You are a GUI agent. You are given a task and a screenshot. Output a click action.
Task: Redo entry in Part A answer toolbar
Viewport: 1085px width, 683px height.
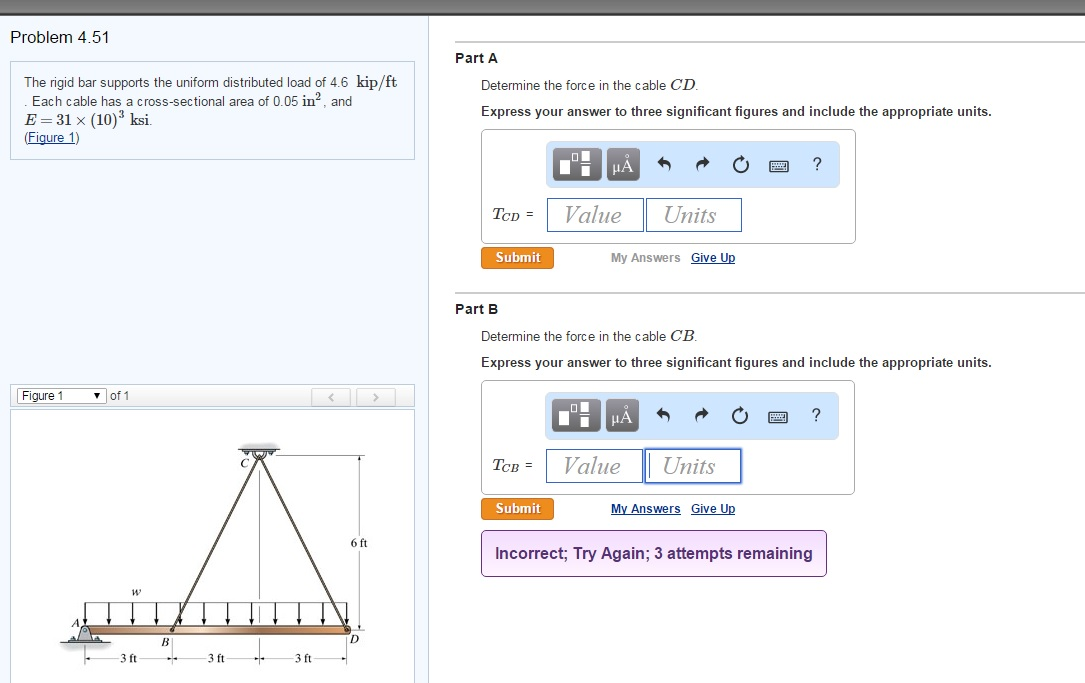point(702,166)
